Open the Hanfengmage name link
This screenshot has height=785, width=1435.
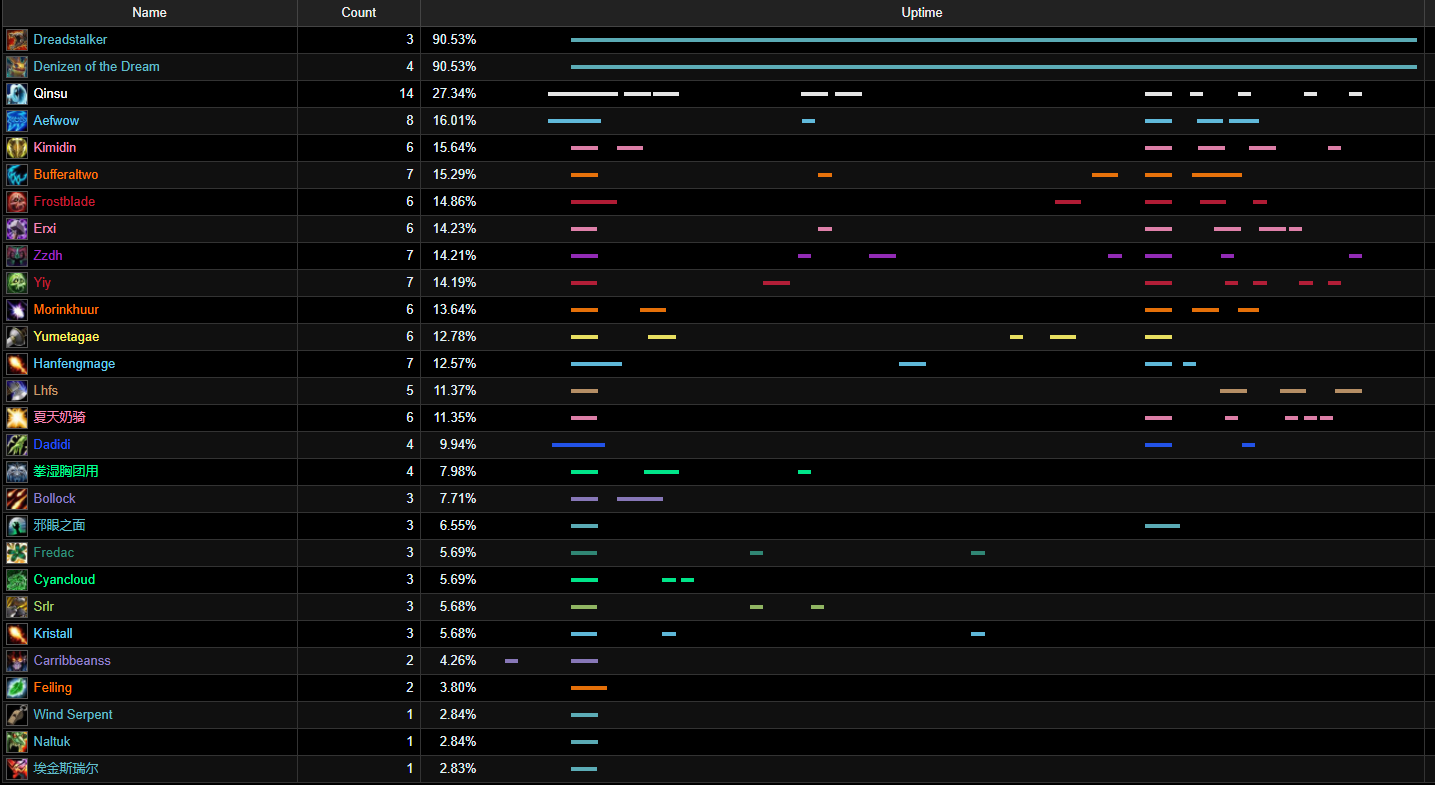click(74, 364)
